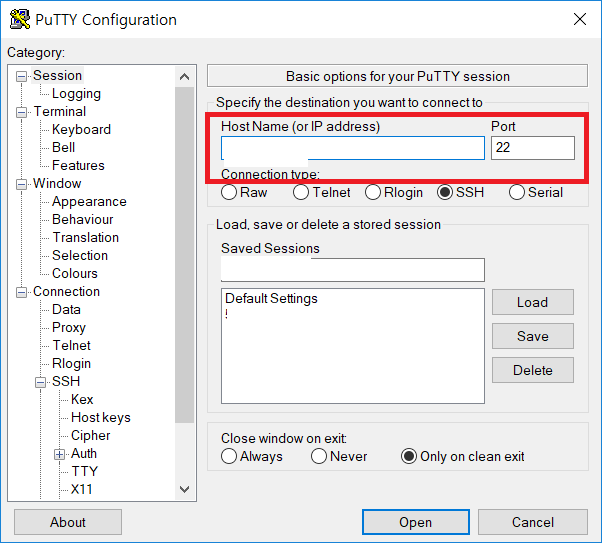Click the PuTTY icon in title bar
The image size is (602, 543).
point(19,19)
